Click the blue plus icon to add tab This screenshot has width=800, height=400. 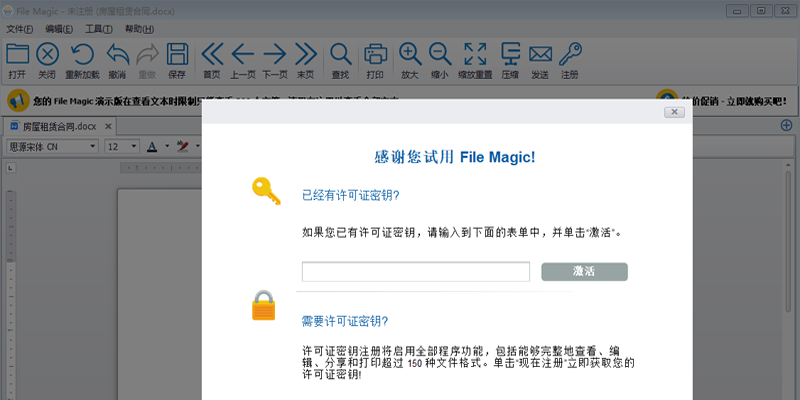click(x=787, y=125)
